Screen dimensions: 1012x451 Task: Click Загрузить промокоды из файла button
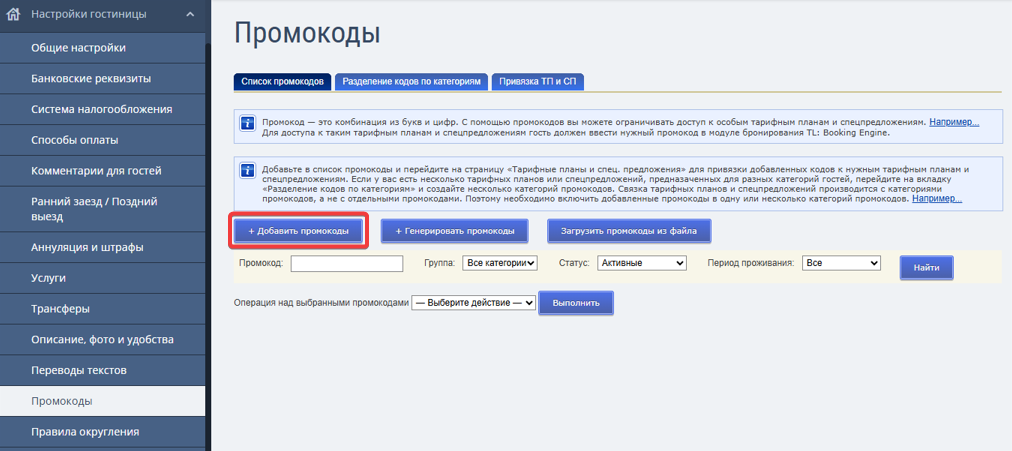point(629,231)
